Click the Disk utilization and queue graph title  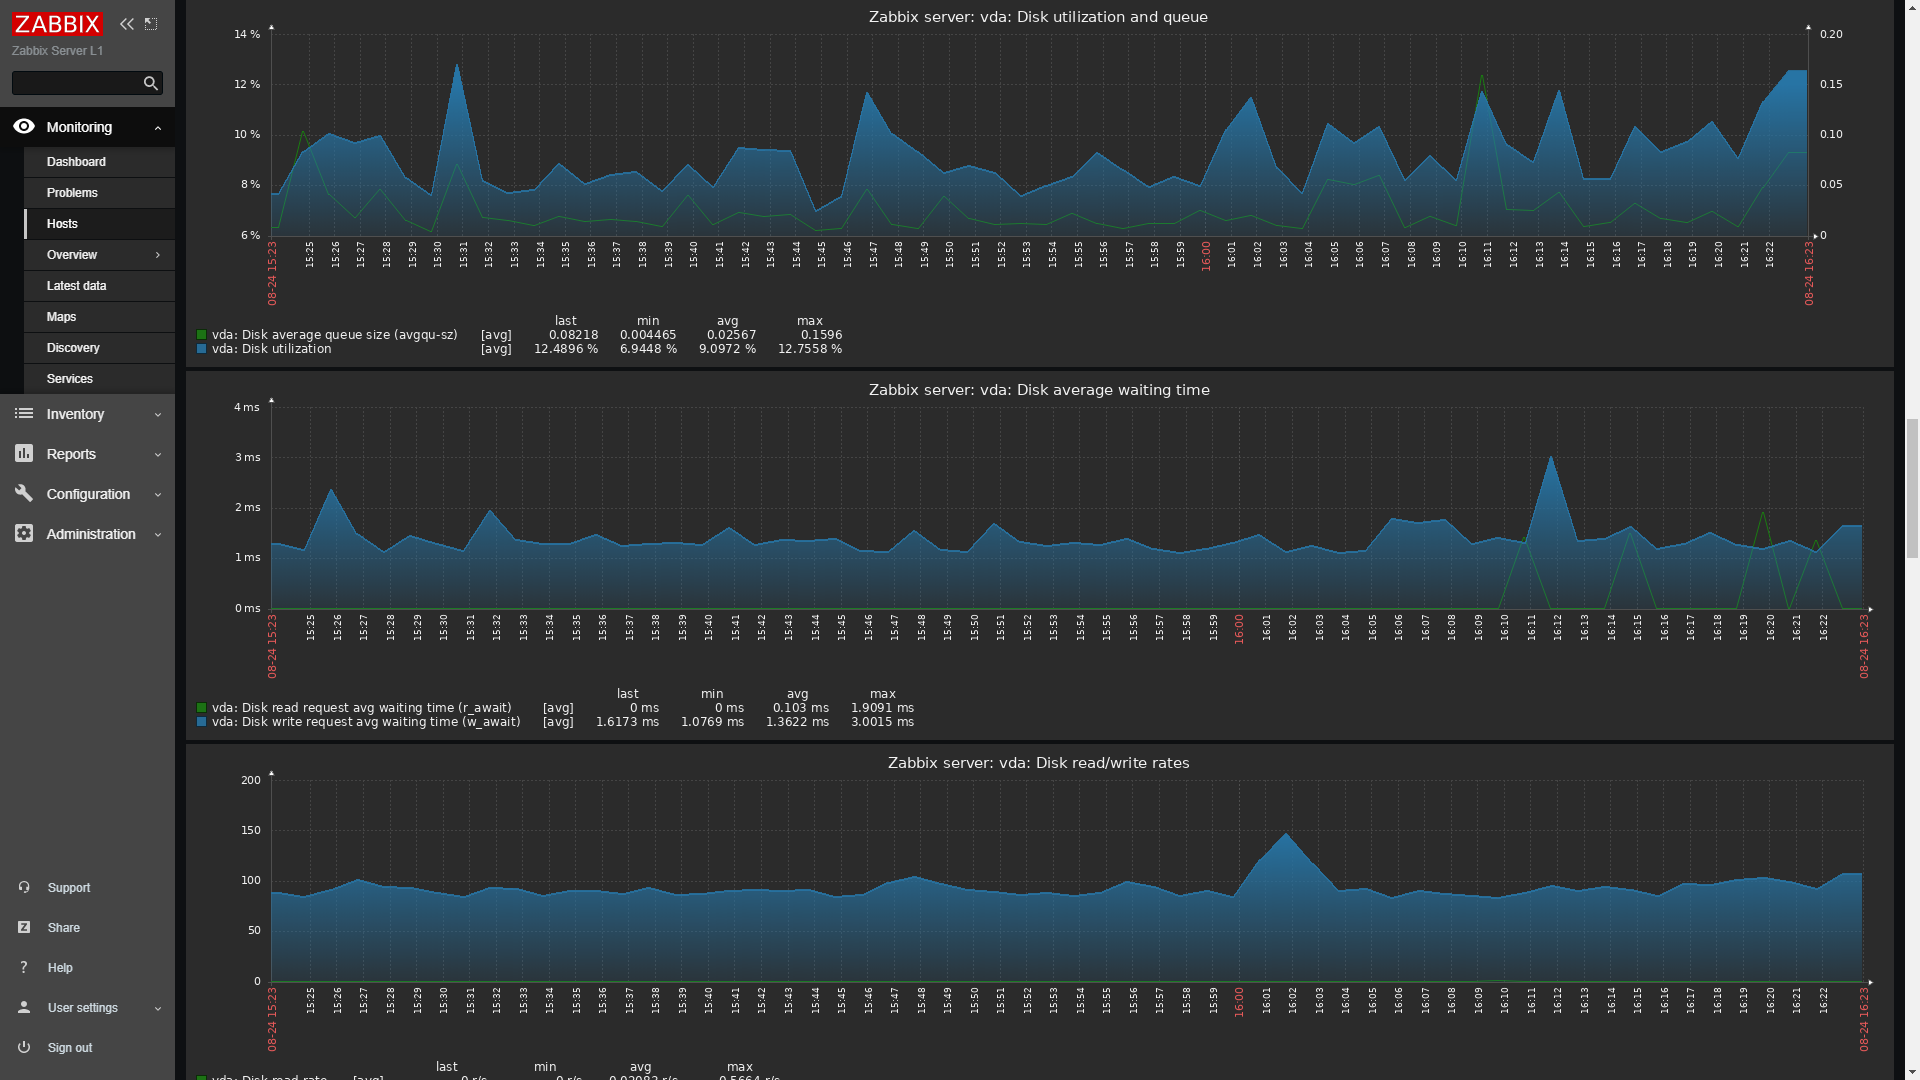[1038, 17]
